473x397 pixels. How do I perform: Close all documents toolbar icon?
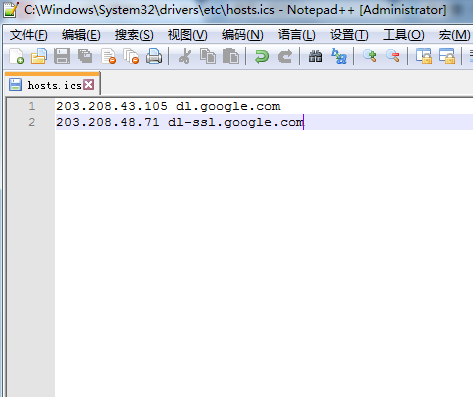pyautogui.click(x=131, y=56)
